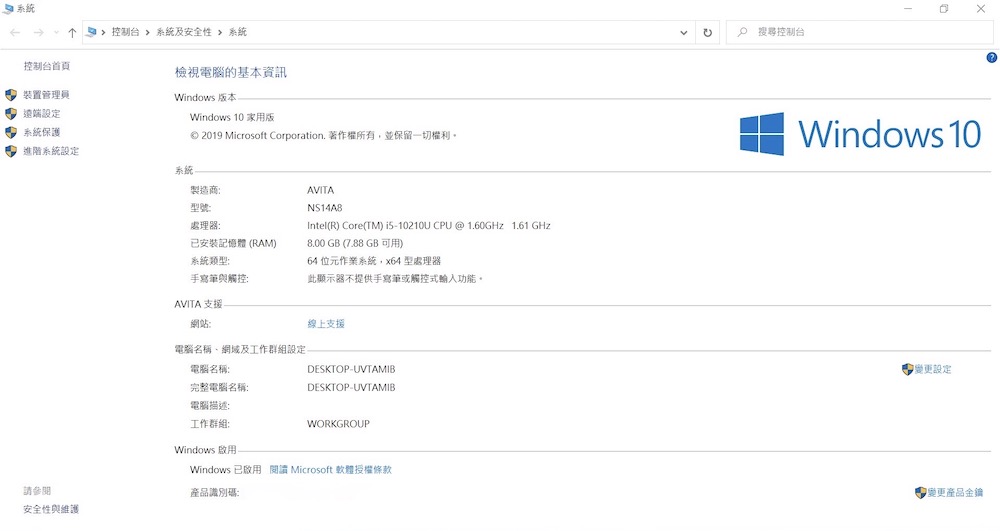The width and height of the screenshot is (1000, 531).
Task: Open 進階系統設定 in the sidebar
Action: tap(50, 151)
